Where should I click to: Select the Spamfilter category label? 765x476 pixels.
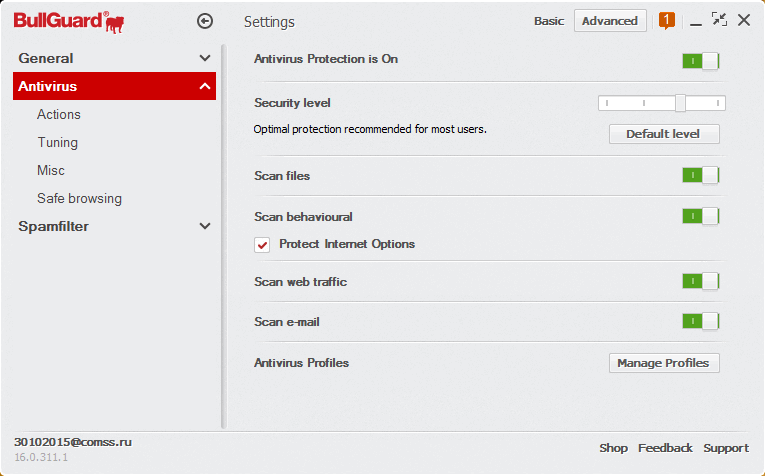54,226
